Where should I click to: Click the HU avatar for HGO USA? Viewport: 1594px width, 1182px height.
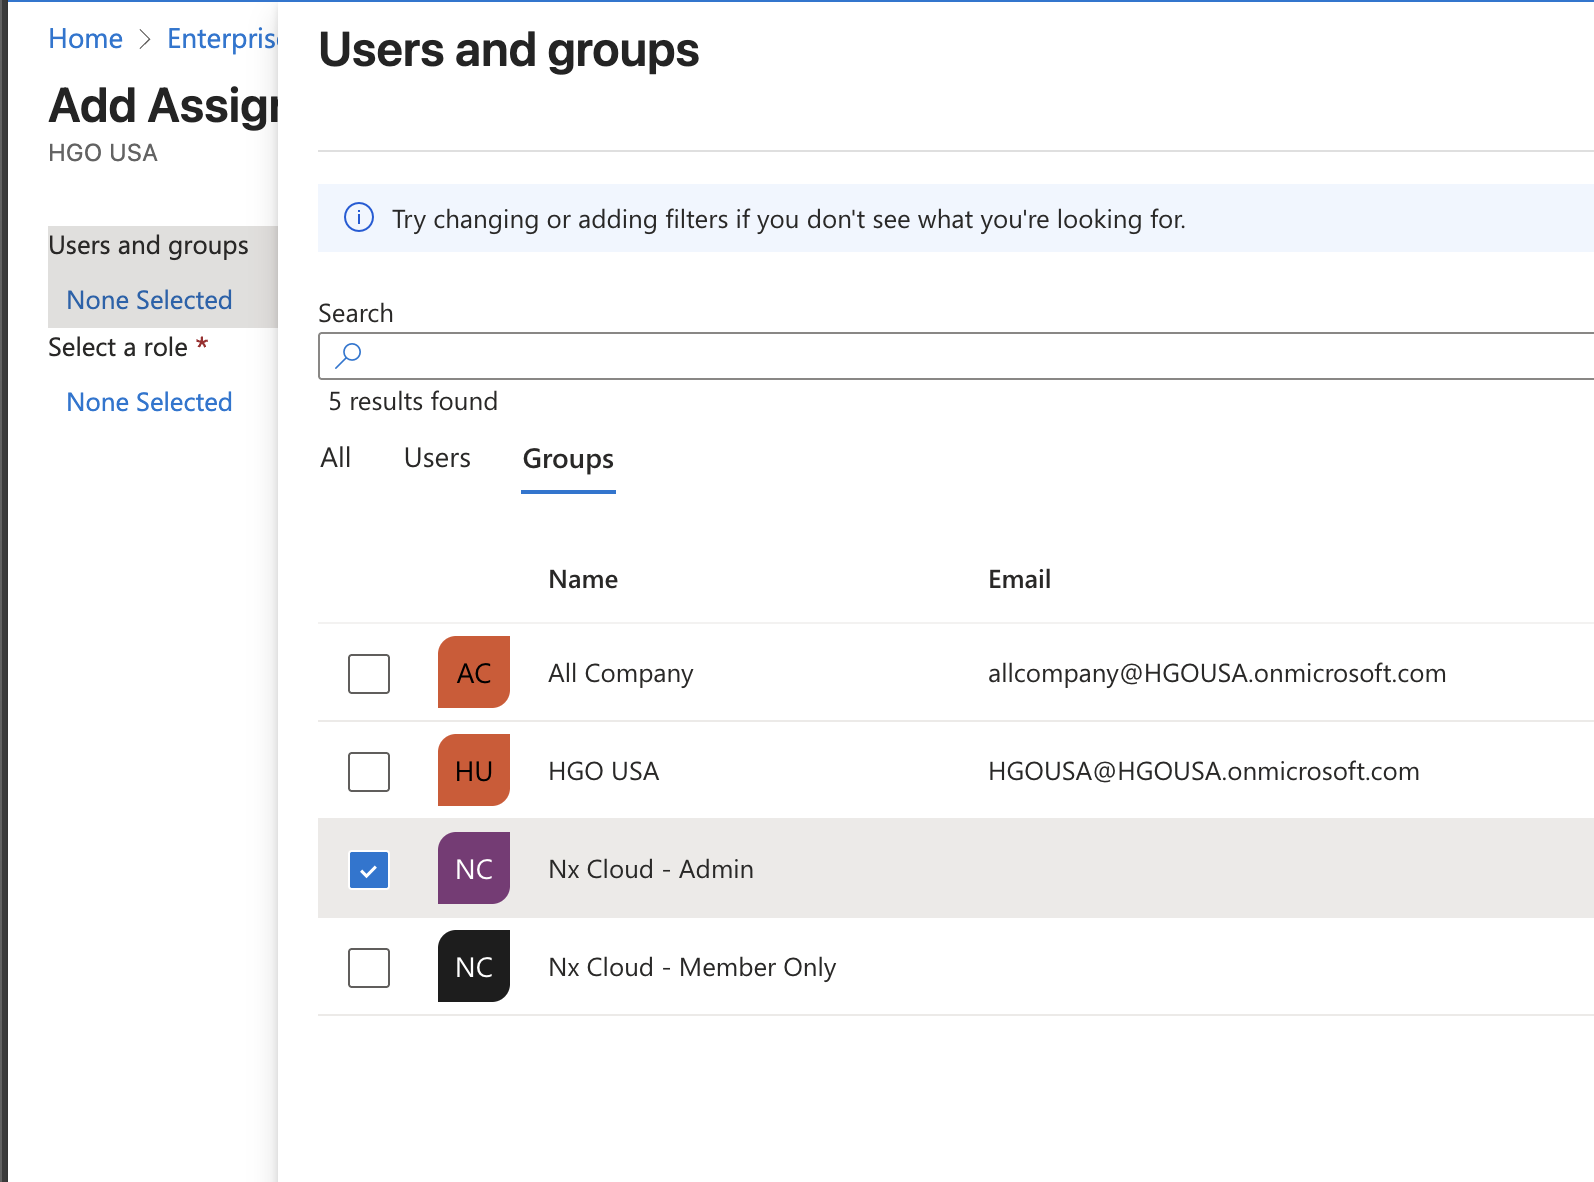click(474, 770)
